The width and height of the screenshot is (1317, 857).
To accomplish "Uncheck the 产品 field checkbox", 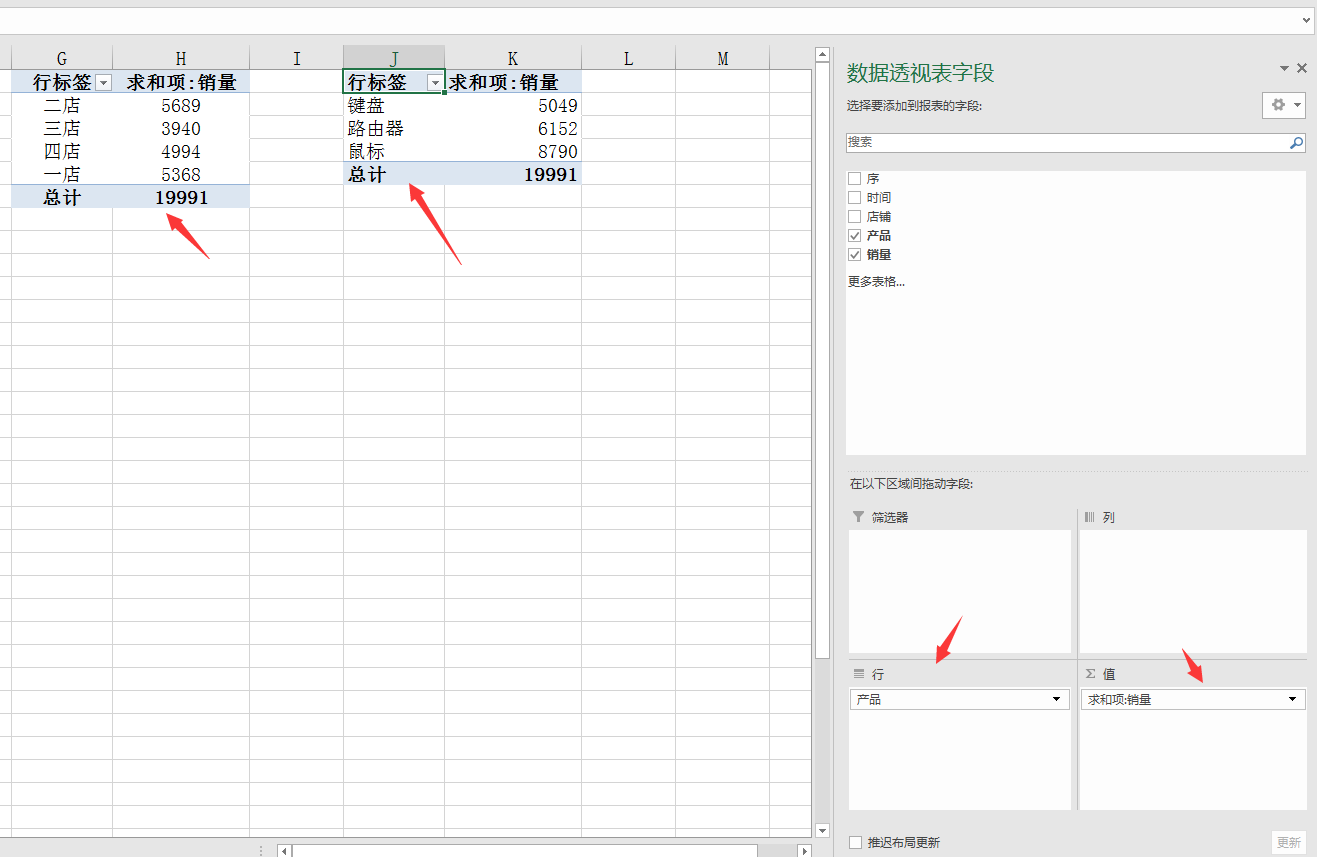I will (854, 235).
